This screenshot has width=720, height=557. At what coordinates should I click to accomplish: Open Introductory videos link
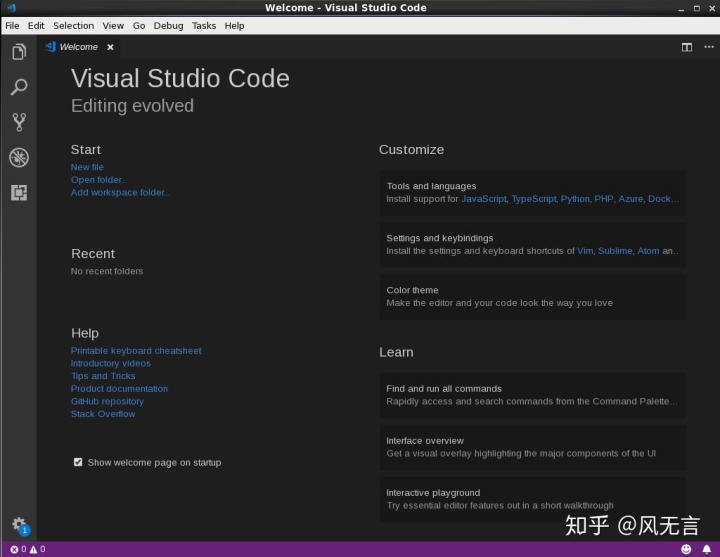click(111, 363)
